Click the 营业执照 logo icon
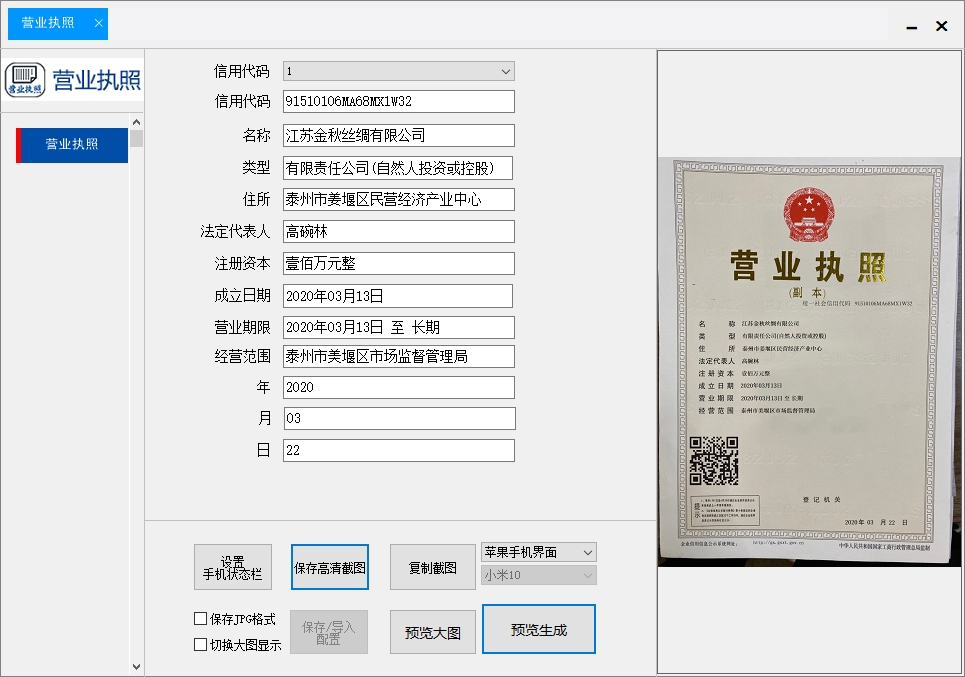This screenshot has width=965, height=677. click(24, 78)
